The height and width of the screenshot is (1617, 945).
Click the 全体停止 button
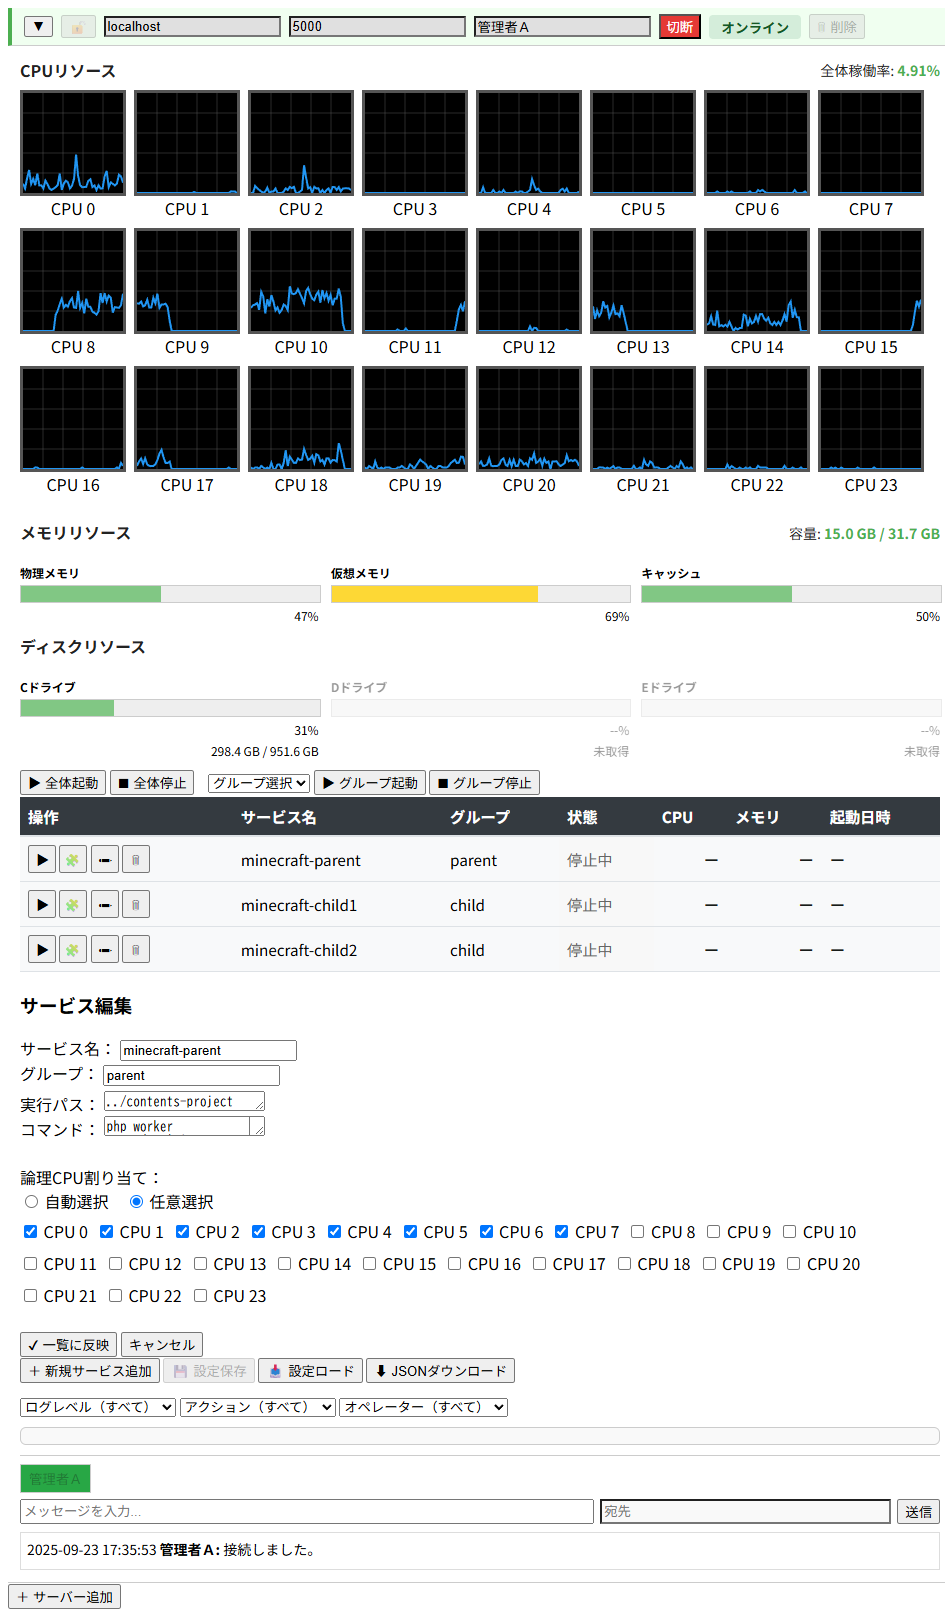point(152,783)
